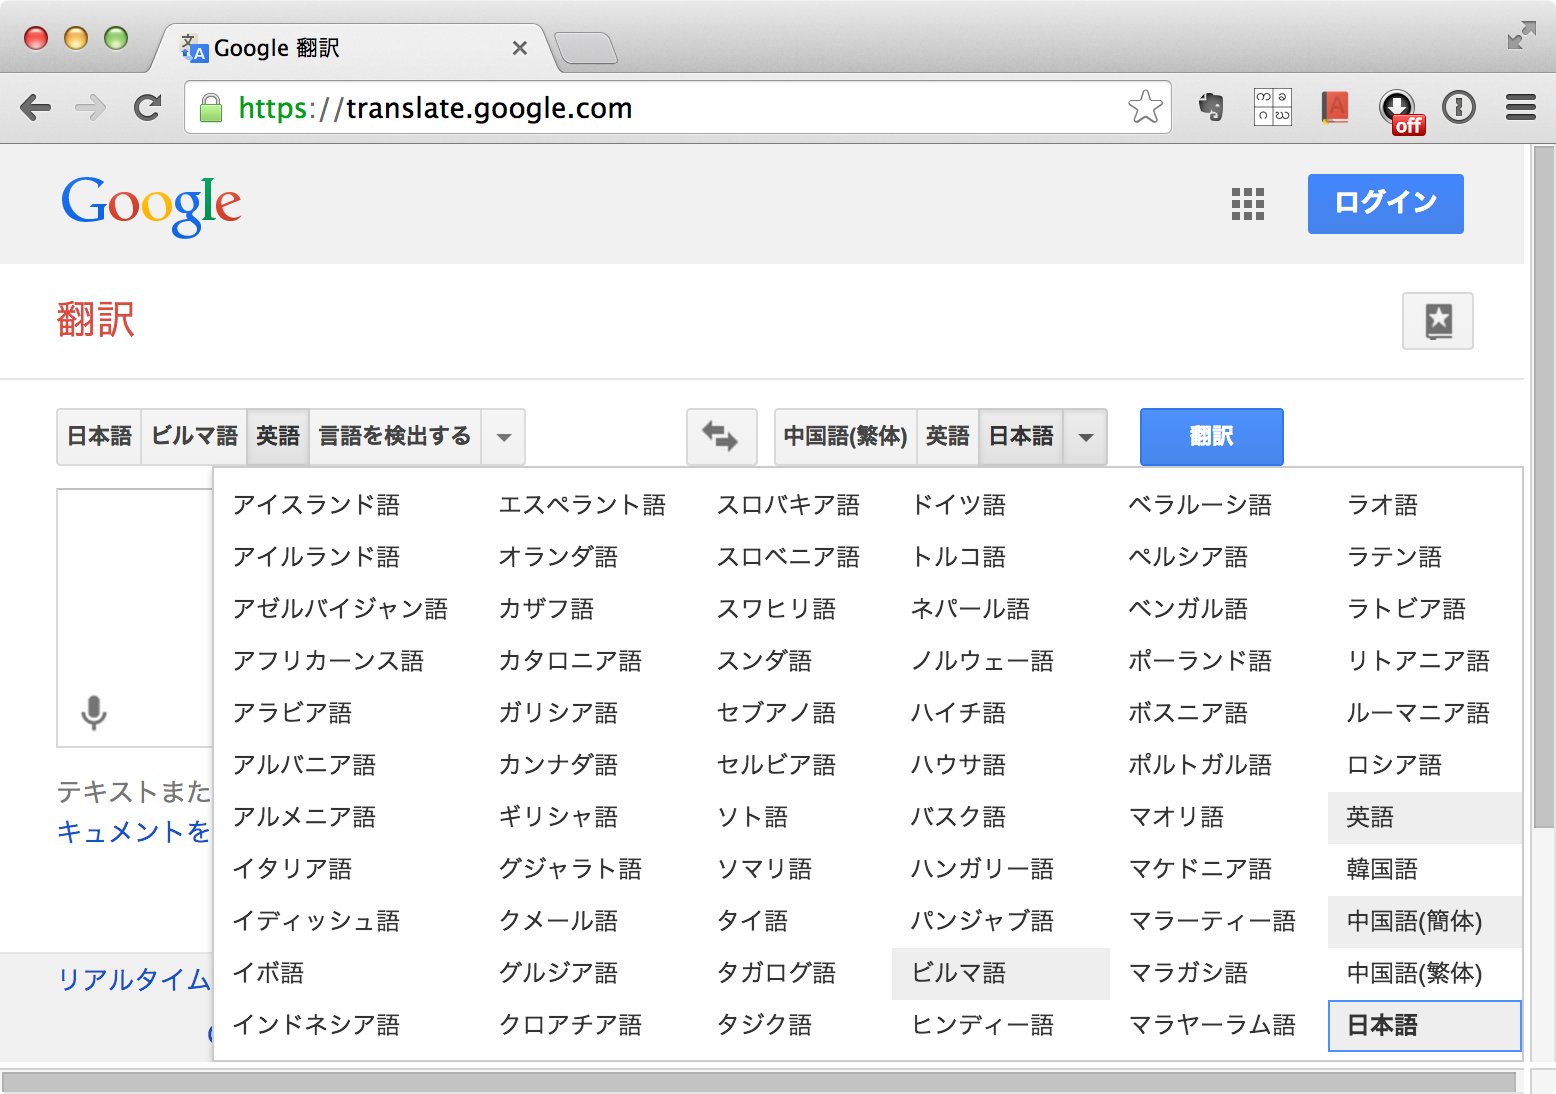Open the Google apps grid
Image resolution: width=1556 pixels, height=1094 pixels.
click(x=1248, y=204)
